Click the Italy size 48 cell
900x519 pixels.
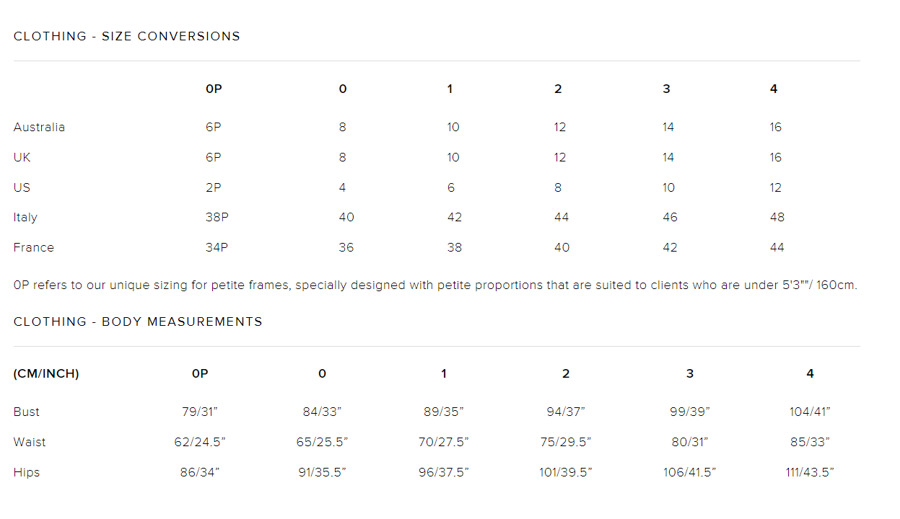(778, 217)
